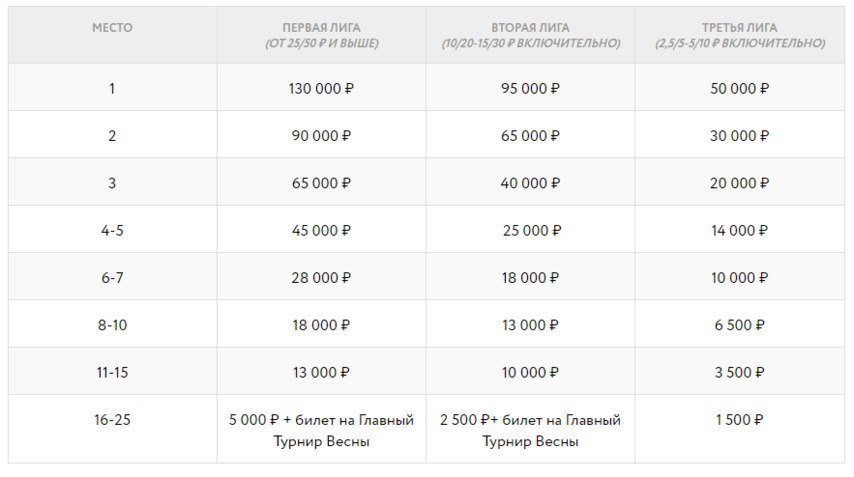Click the 28 000 ₽ prize cell
This screenshot has width=854, height=477.
[x=320, y=278]
